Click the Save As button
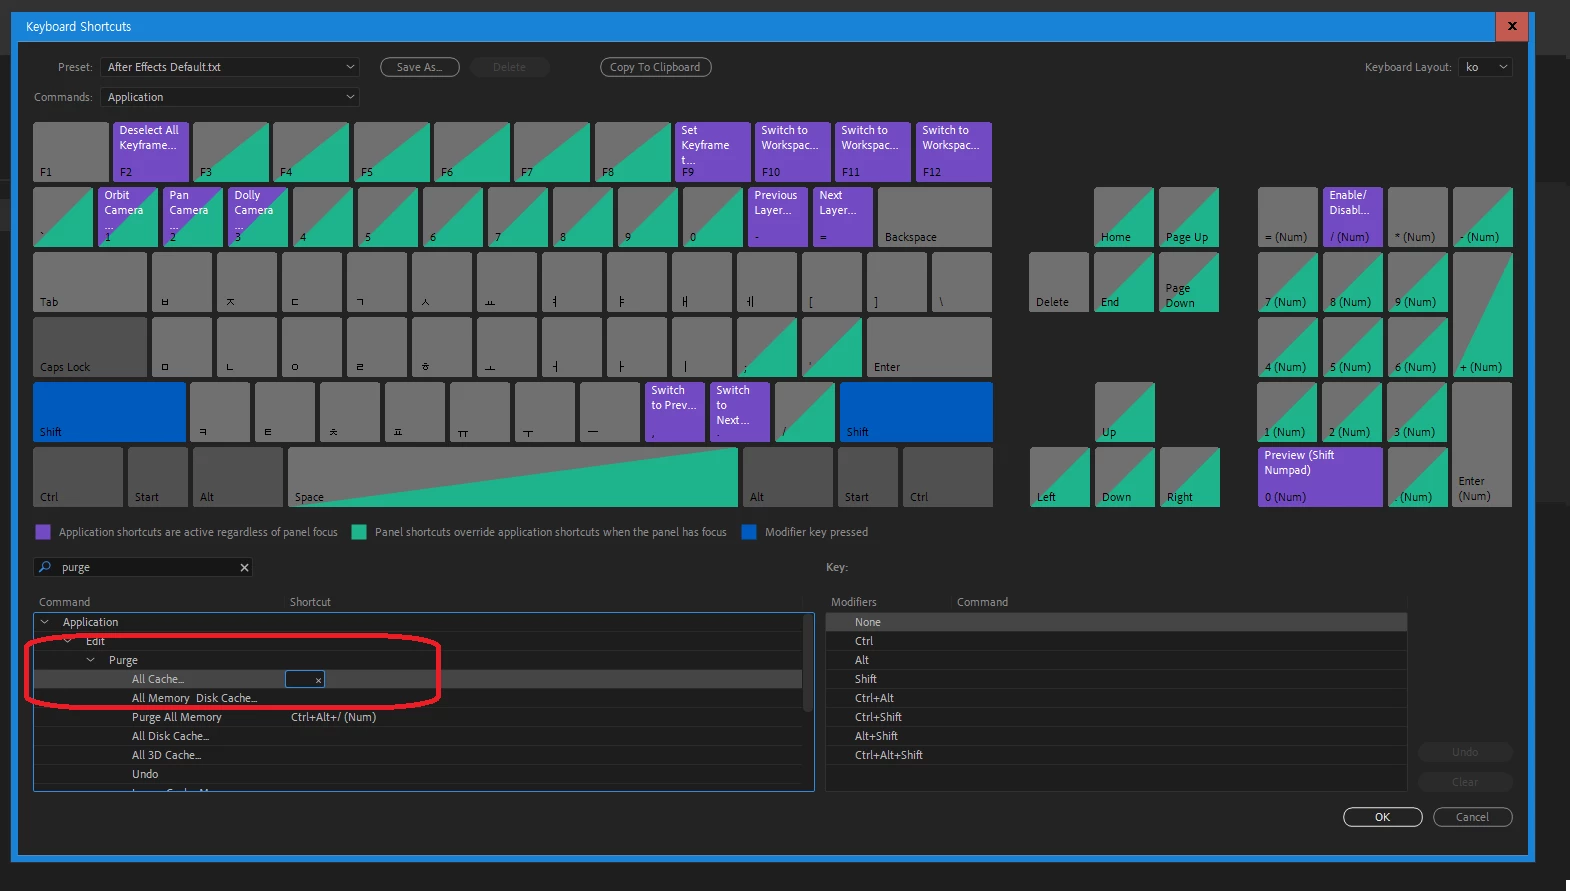The width and height of the screenshot is (1570, 891). tap(420, 67)
